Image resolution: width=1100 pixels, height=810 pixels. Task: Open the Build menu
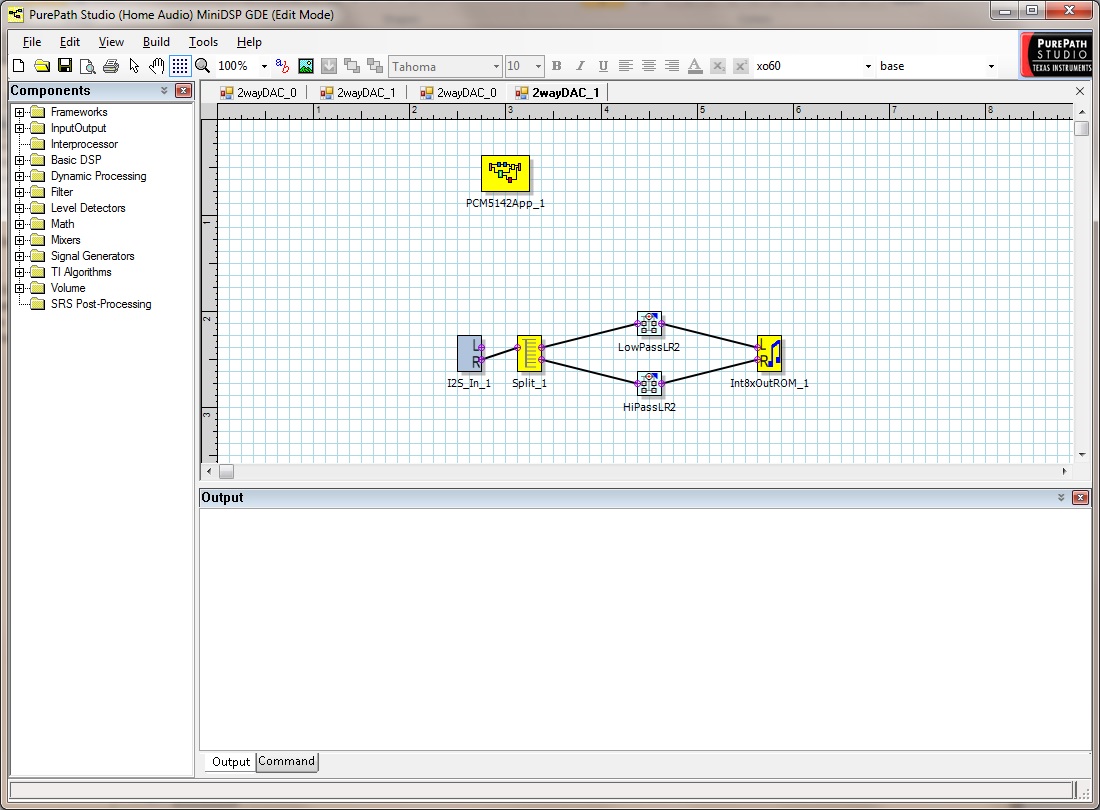156,42
